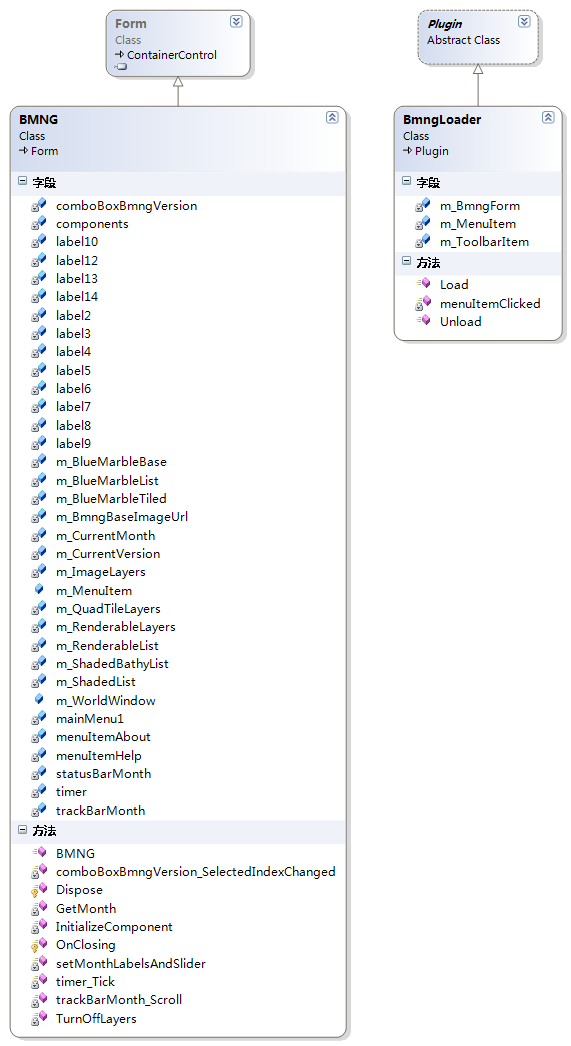The height and width of the screenshot is (1046, 571).
Task: Click the field icon beside mainMenu1
Action: pos(39,718)
